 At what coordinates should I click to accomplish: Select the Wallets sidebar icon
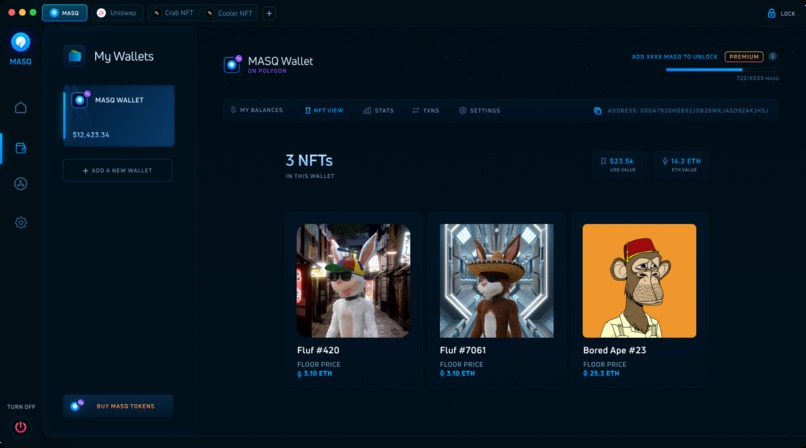tap(21, 148)
